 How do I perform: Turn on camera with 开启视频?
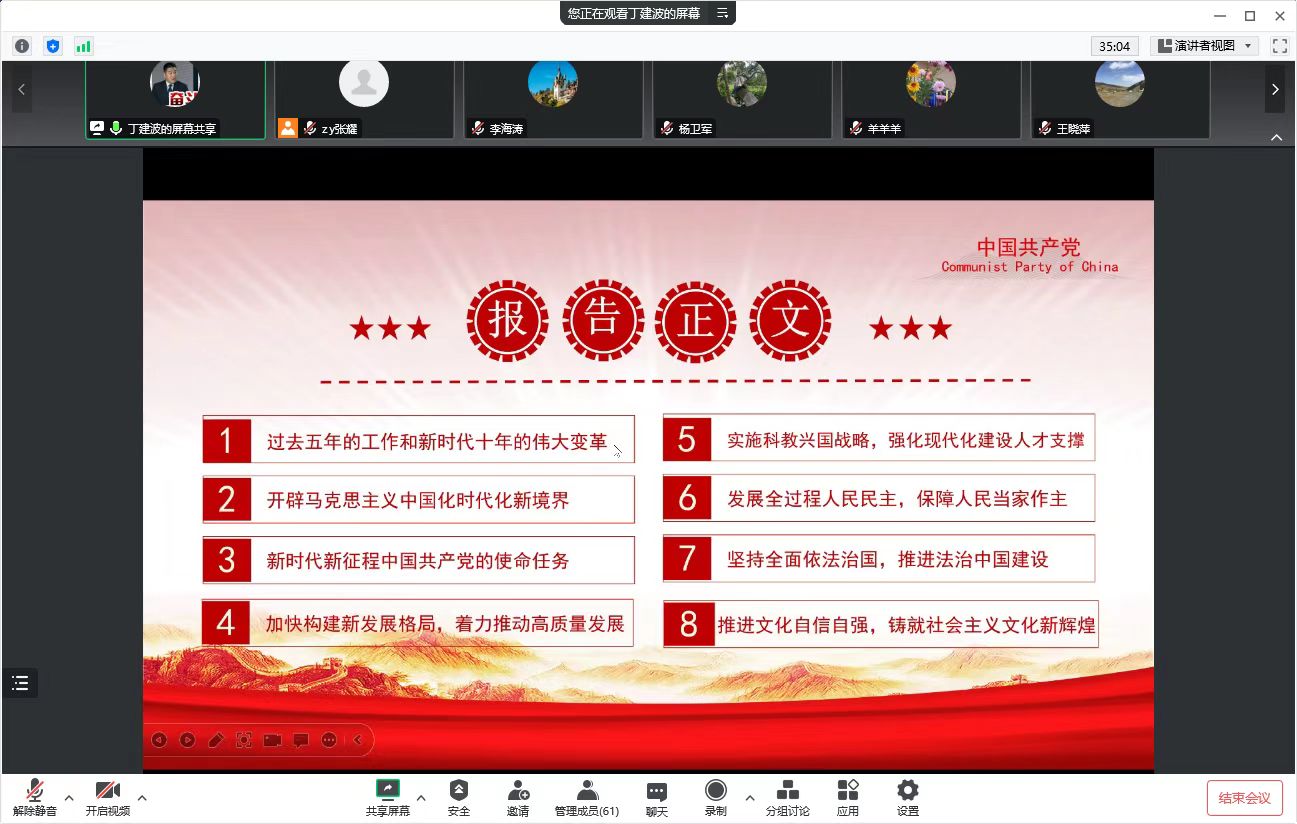pos(107,797)
